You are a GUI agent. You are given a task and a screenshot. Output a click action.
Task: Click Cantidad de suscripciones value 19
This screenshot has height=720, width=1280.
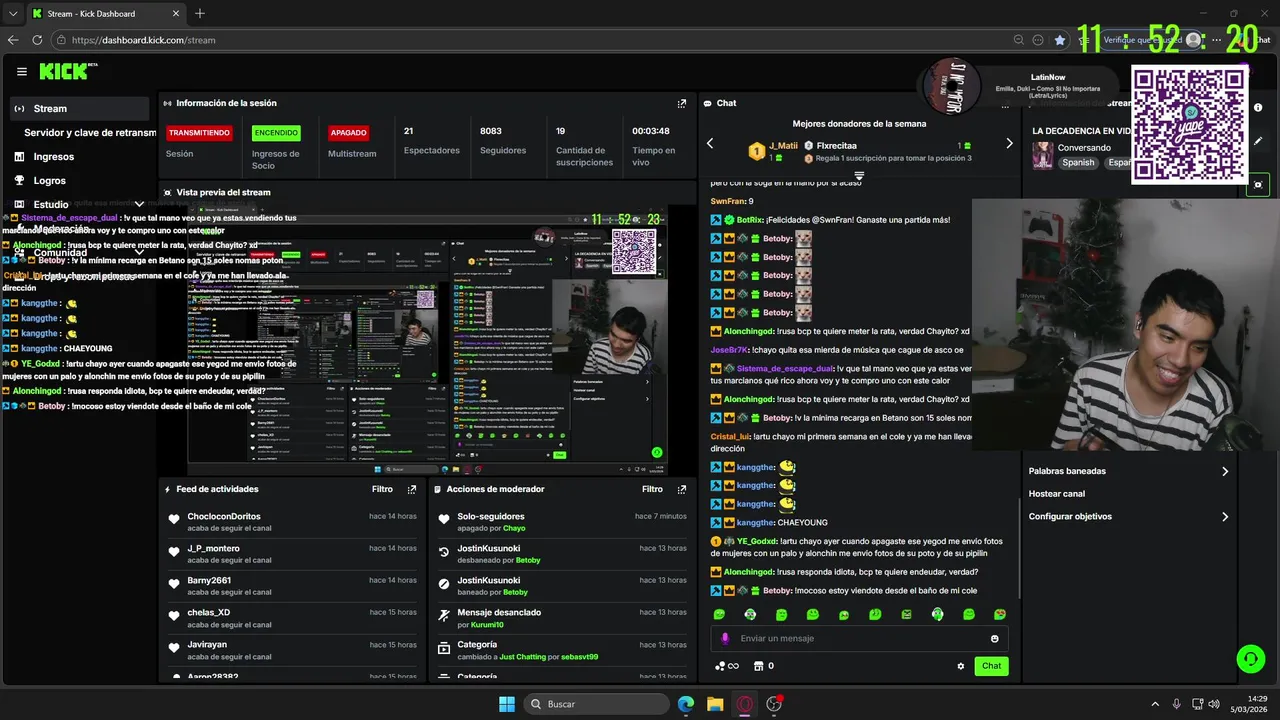click(561, 131)
